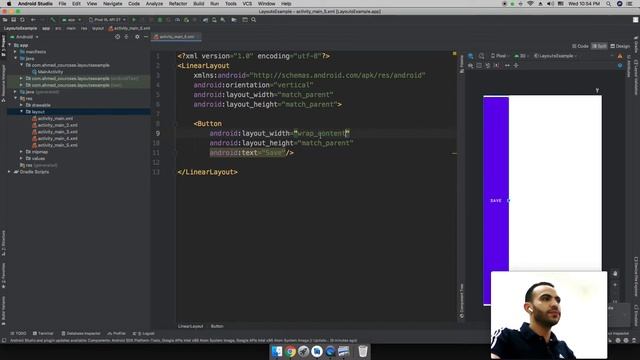
Task: Click the pan cross icon in preview toolbar
Action: point(516,65)
